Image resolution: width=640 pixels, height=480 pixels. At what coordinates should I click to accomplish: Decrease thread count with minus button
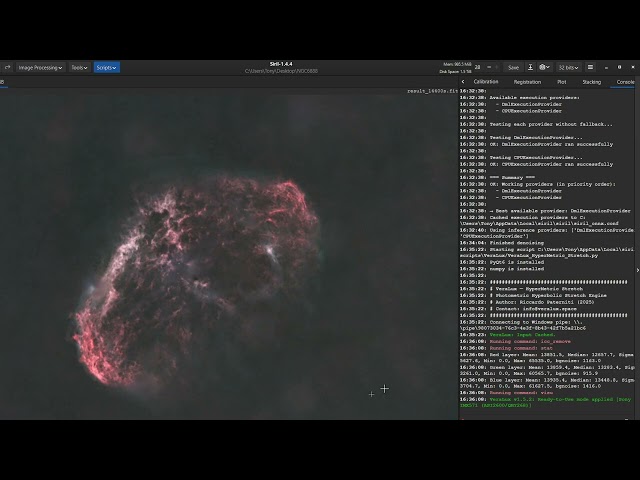[x=489, y=67]
